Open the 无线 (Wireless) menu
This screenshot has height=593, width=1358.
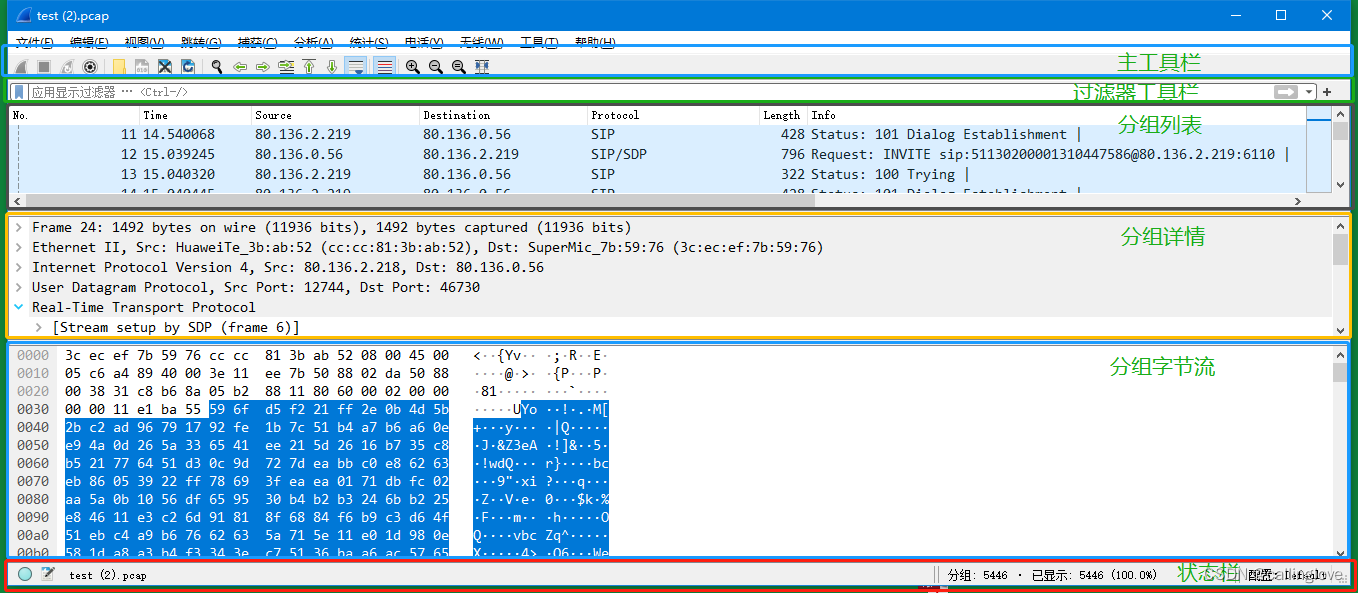pyautogui.click(x=481, y=42)
